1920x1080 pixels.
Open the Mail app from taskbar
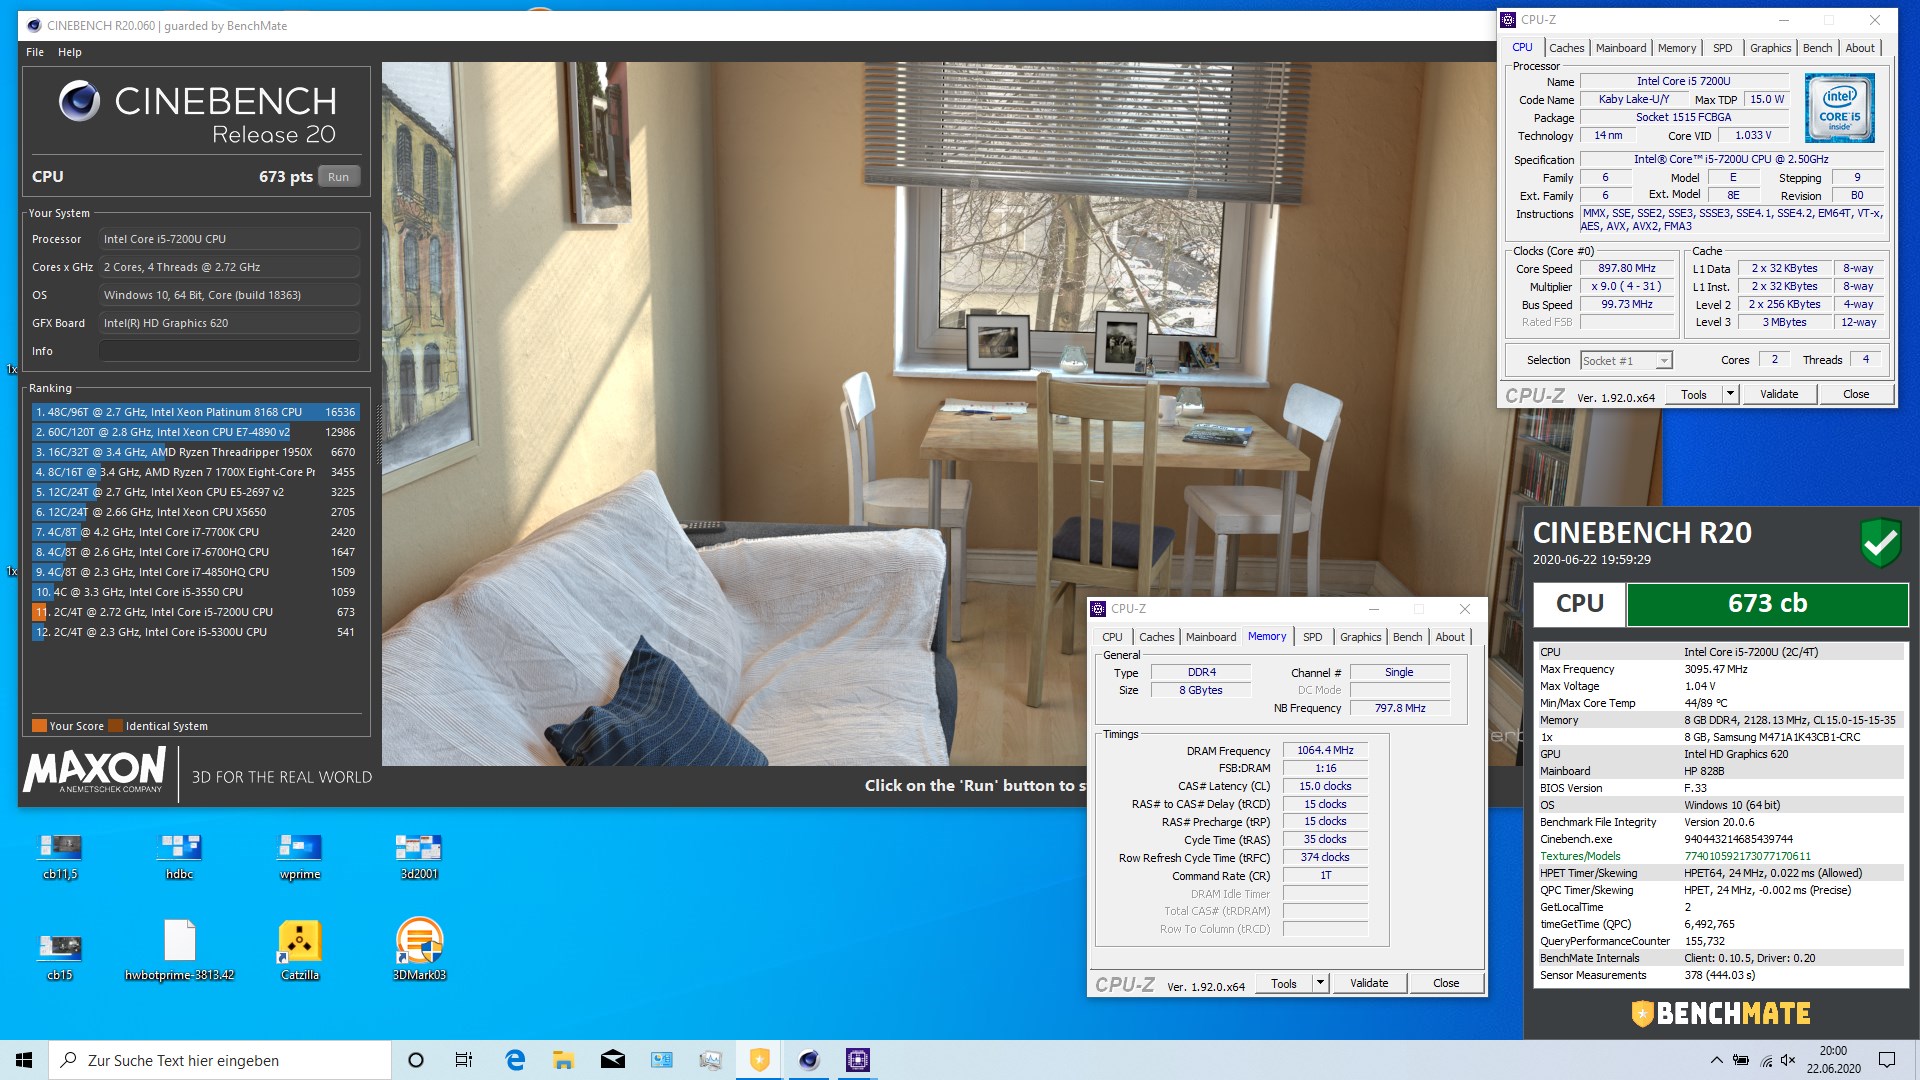pyautogui.click(x=613, y=1060)
